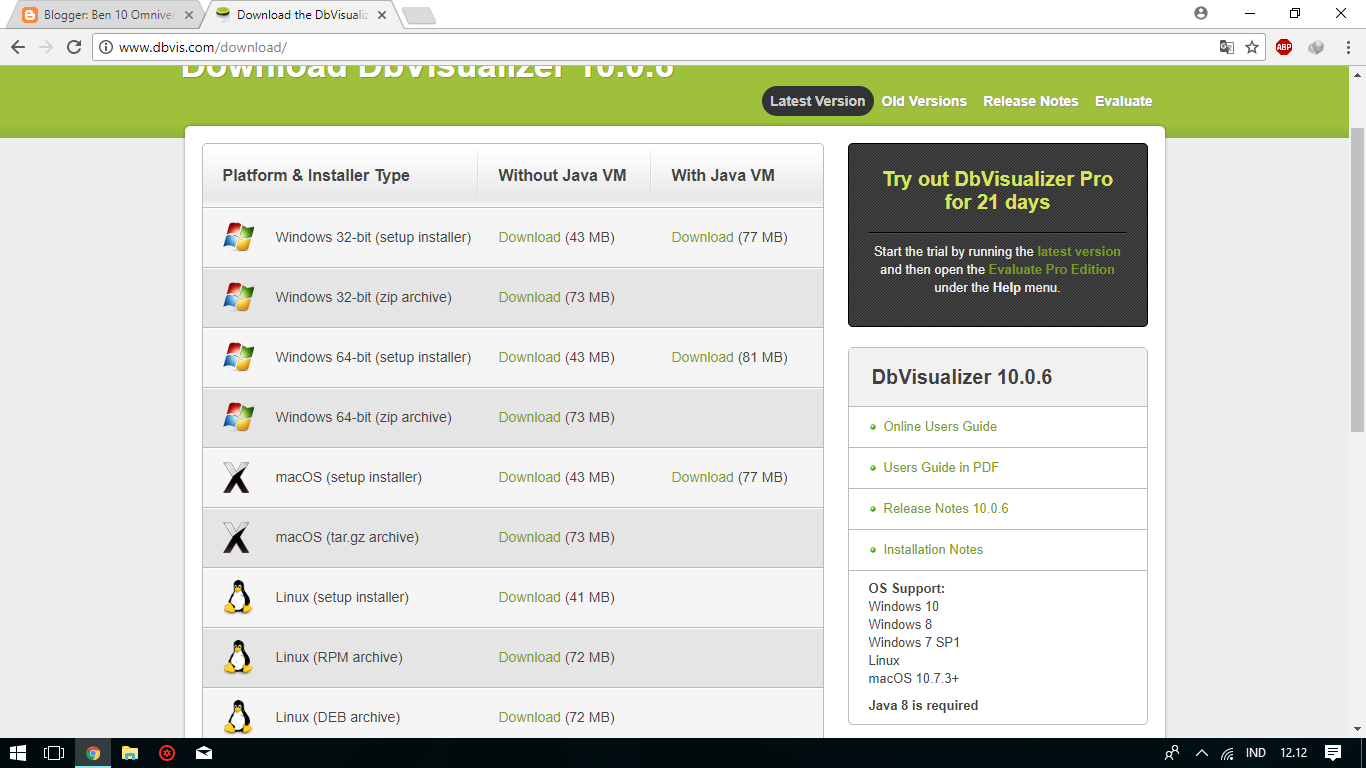Download Windows 64-bit setup installer without Java VM
Image resolution: width=1366 pixels, height=768 pixels.
pos(529,357)
